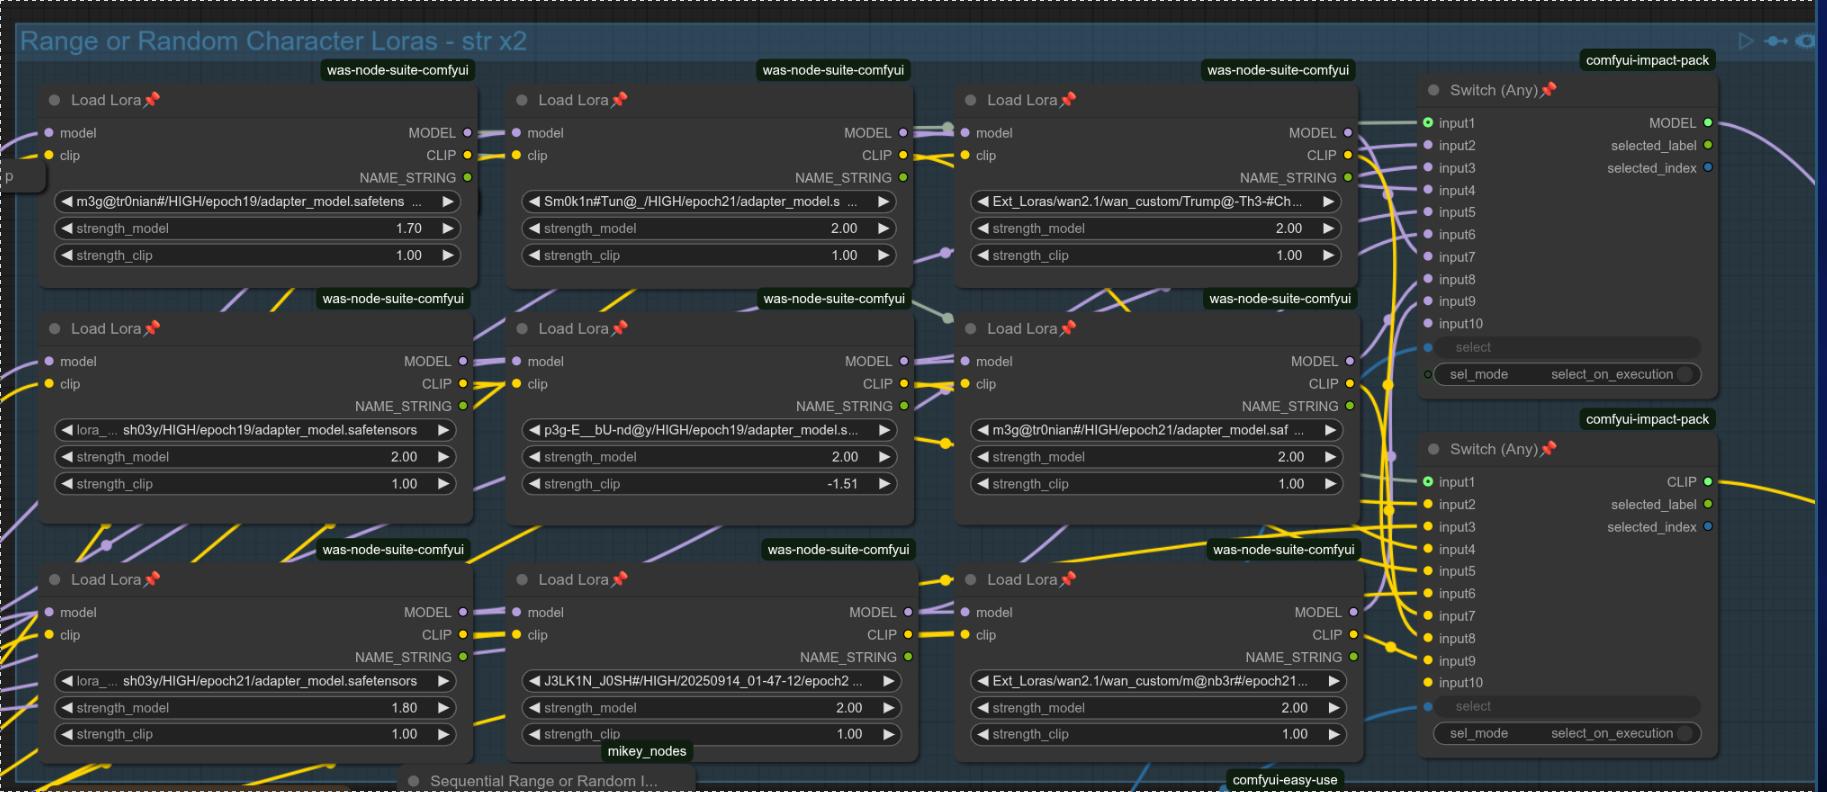Click the input10 port on the CLIP Switch node
Image resolution: width=1827 pixels, height=792 pixels.
click(x=1428, y=683)
